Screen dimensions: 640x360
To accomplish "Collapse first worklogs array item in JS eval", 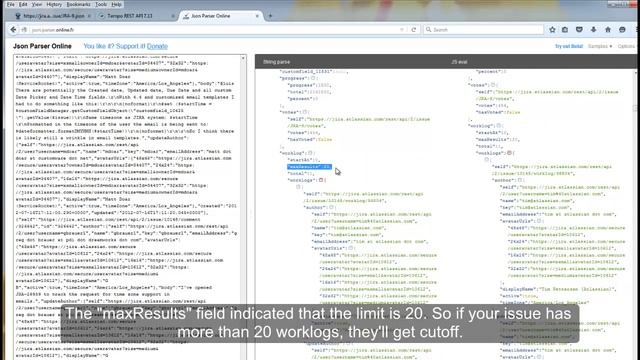I will pos(487,160).
